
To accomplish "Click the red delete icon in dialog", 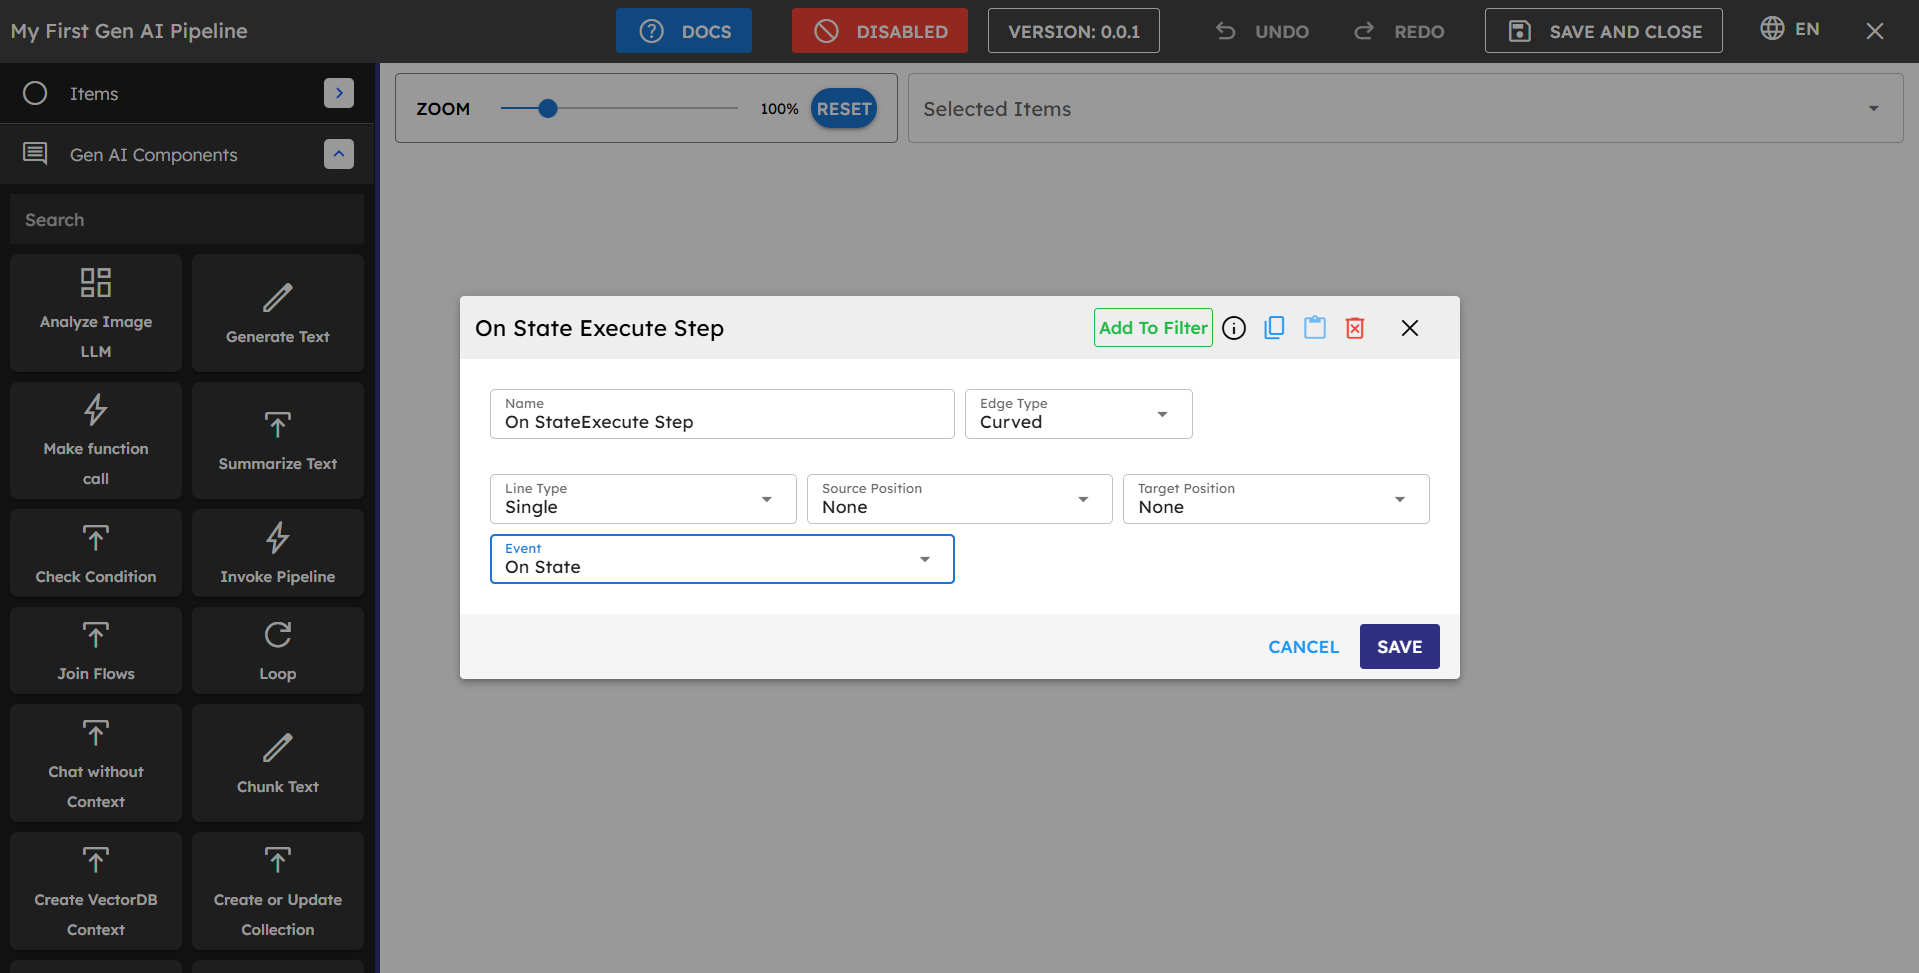I will coord(1355,328).
